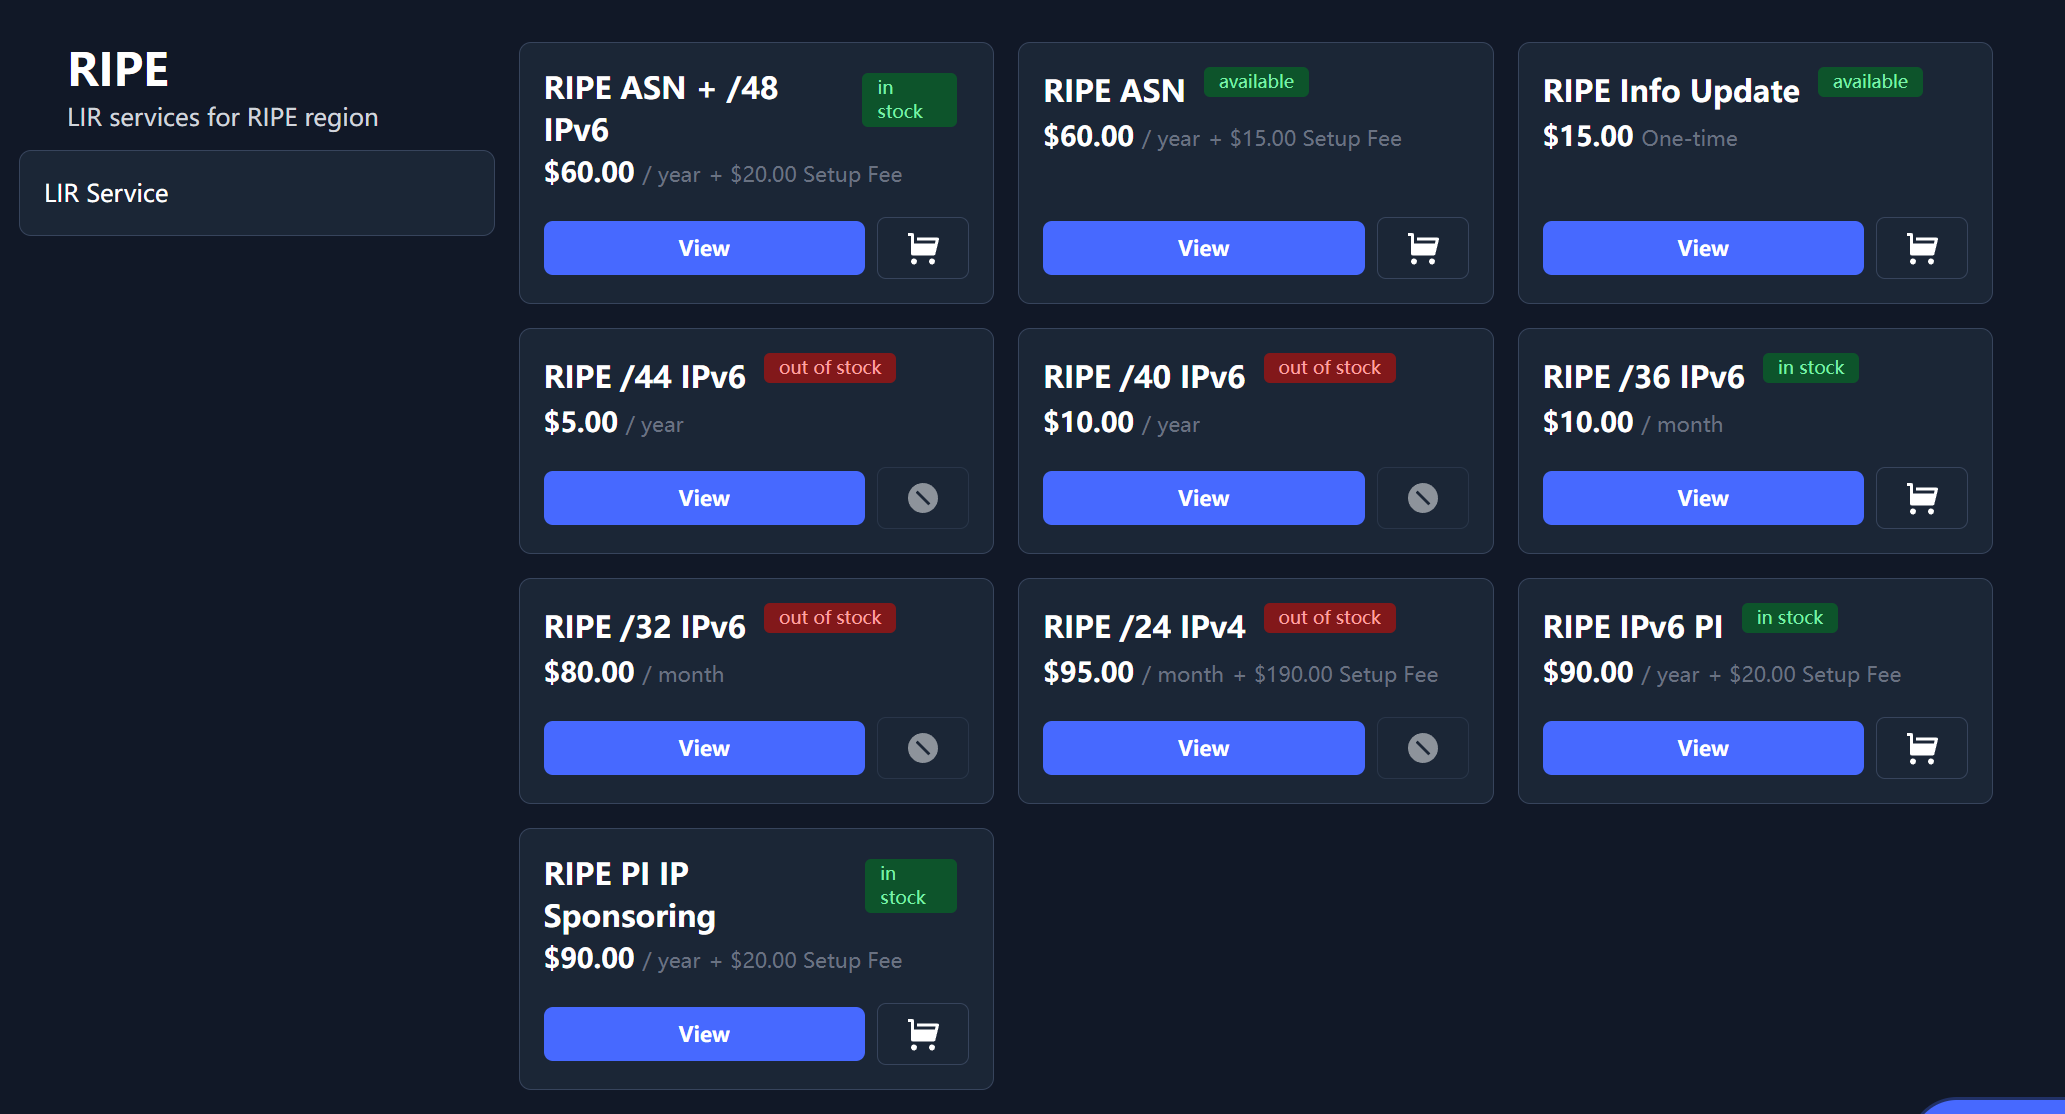The height and width of the screenshot is (1114, 2065).
Task: Click unavailable icon for RIPE /32 IPv6
Action: (922, 748)
